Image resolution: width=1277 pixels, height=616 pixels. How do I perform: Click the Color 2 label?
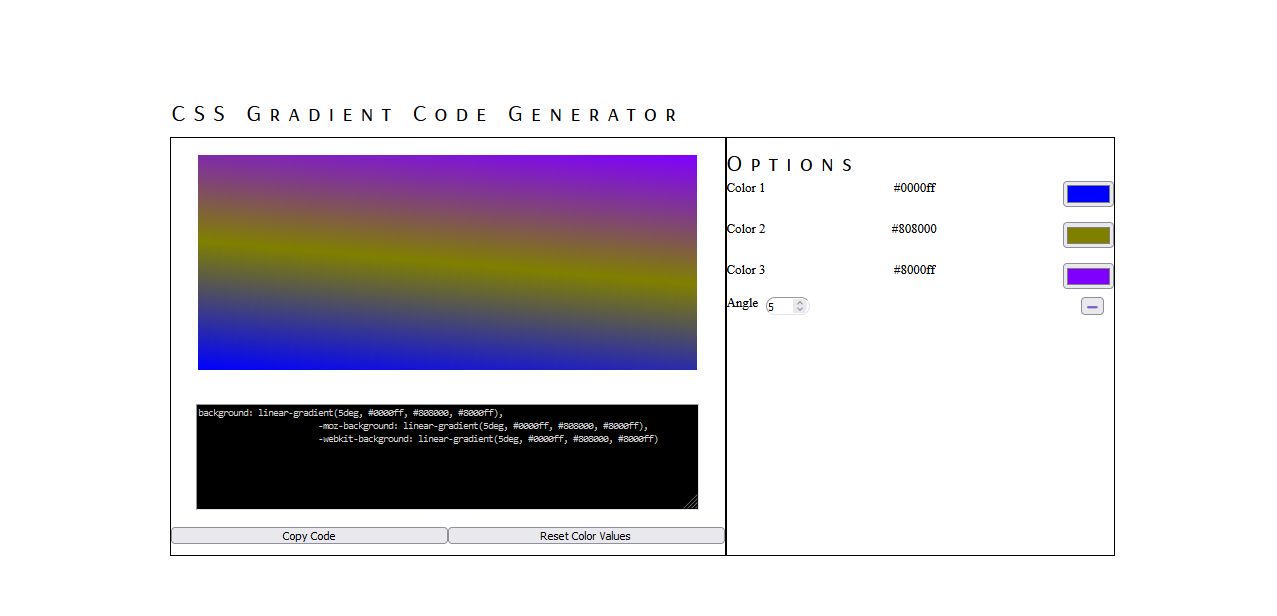[x=746, y=229]
